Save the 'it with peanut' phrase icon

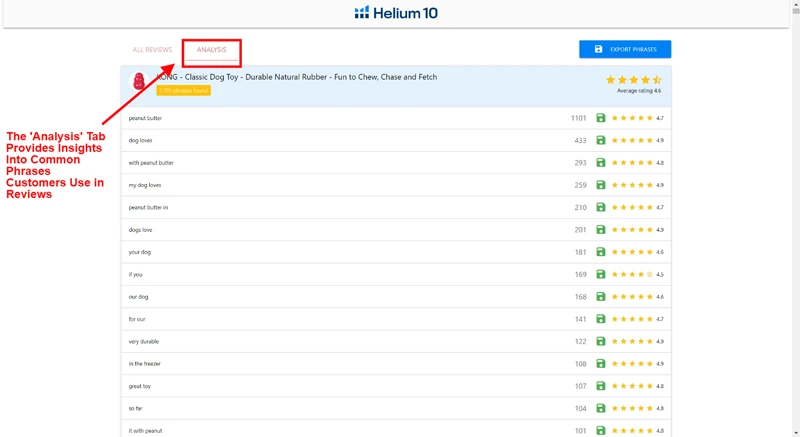click(601, 431)
